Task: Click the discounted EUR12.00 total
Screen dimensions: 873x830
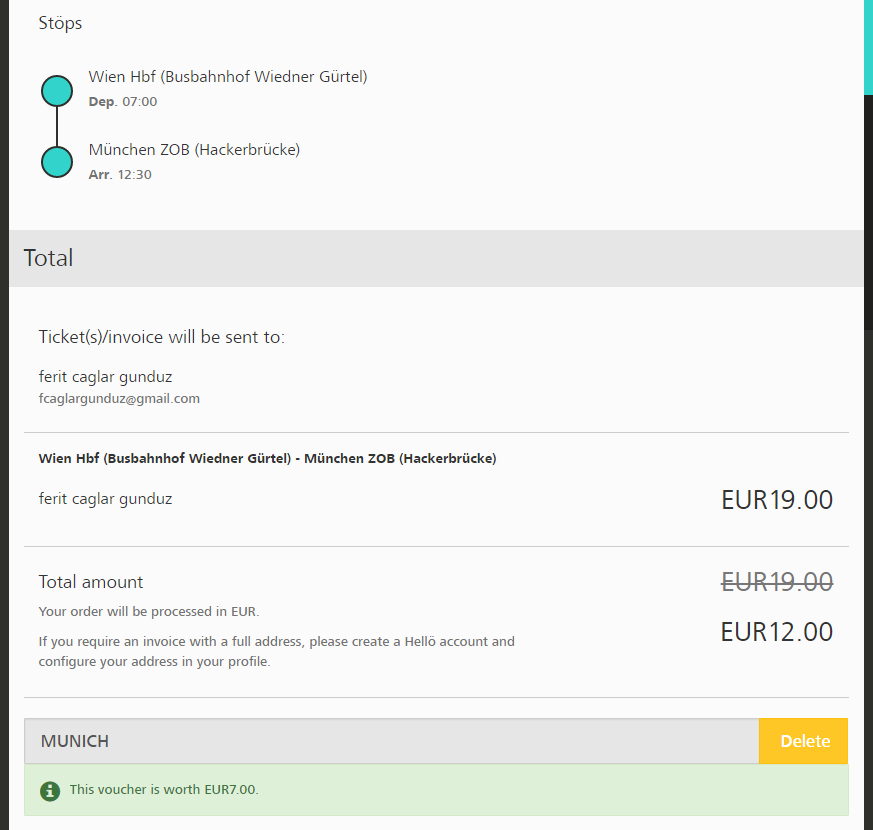Action: (776, 632)
